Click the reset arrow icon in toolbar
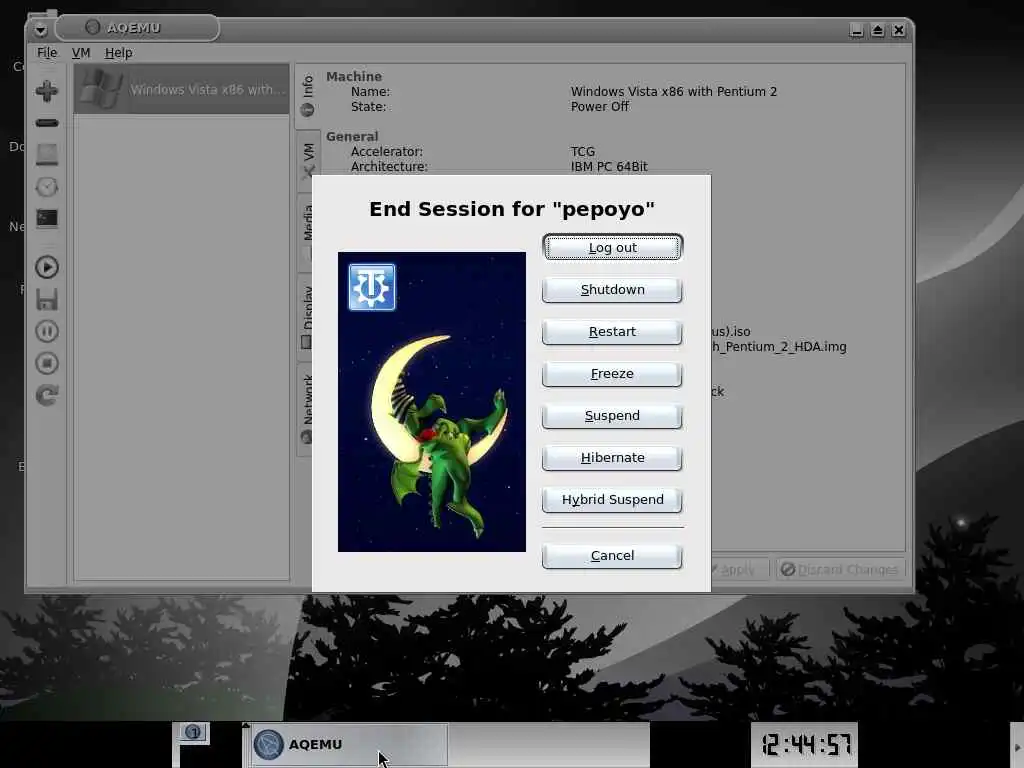This screenshot has width=1024, height=768. pos(46,395)
